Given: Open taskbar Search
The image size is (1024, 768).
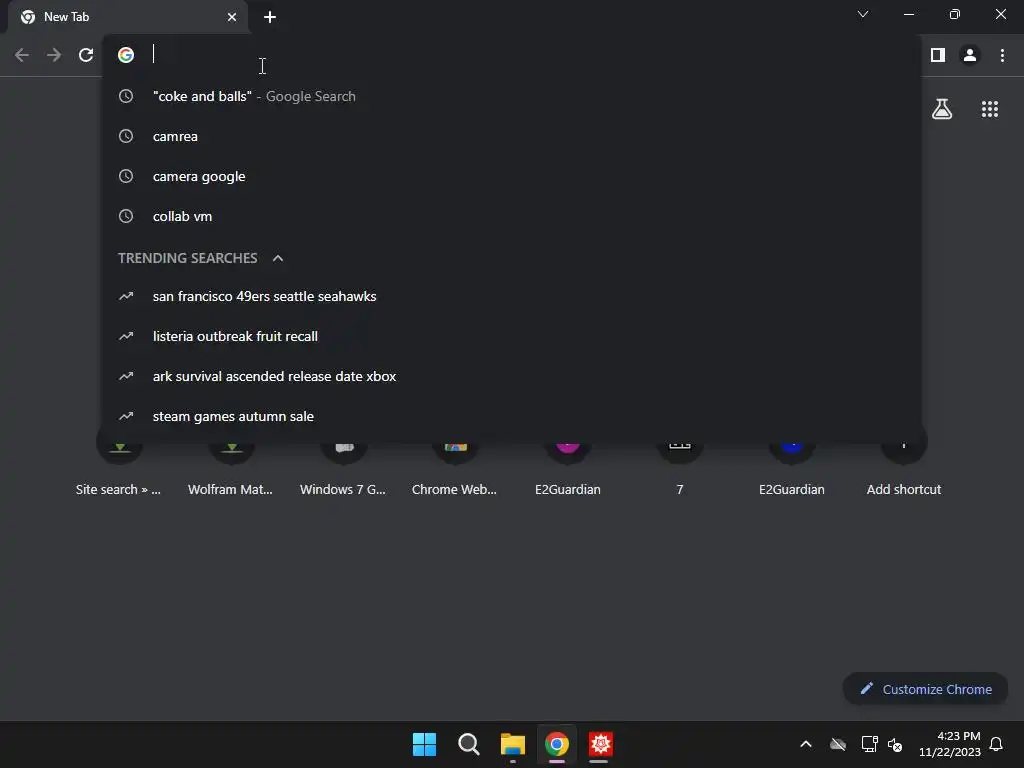Looking at the screenshot, I should (x=468, y=744).
